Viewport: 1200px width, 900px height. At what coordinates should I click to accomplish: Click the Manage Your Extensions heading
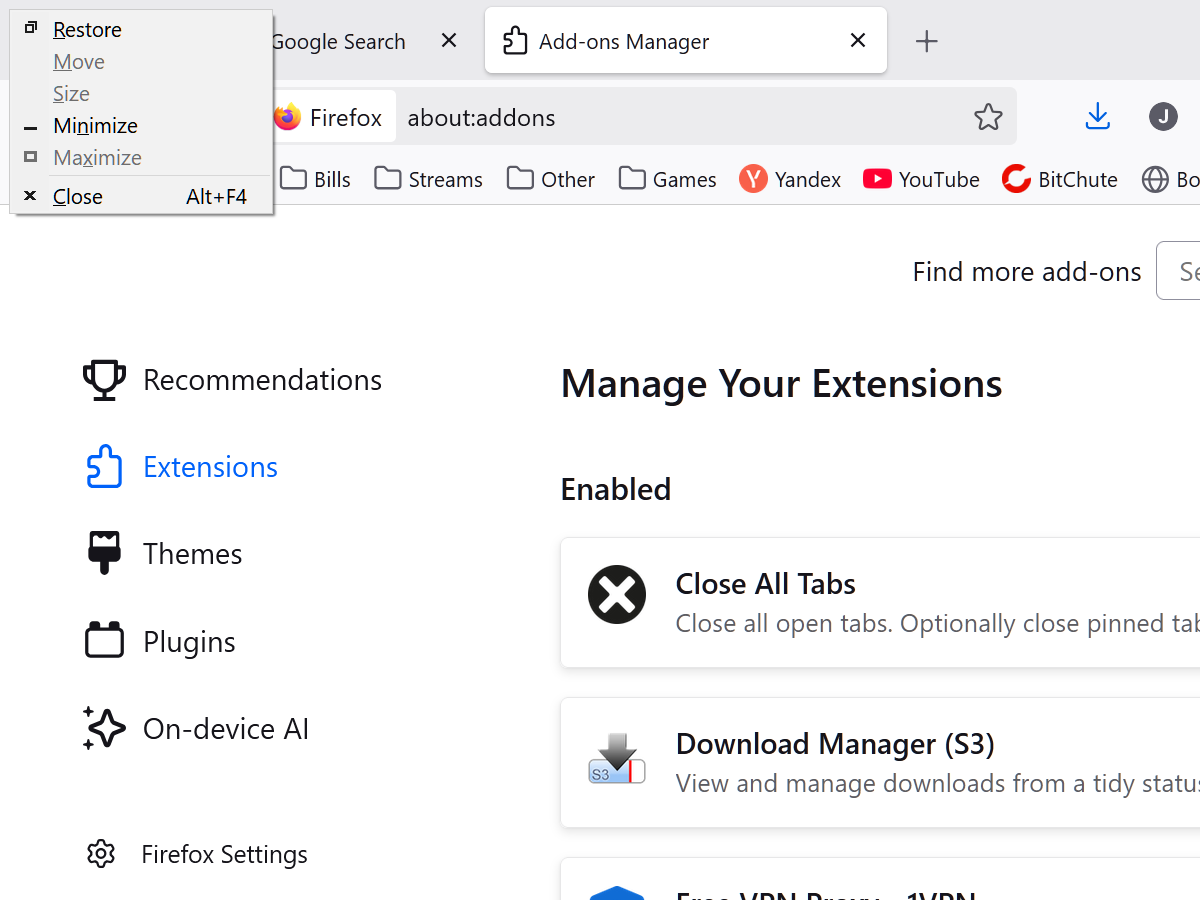click(781, 384)
